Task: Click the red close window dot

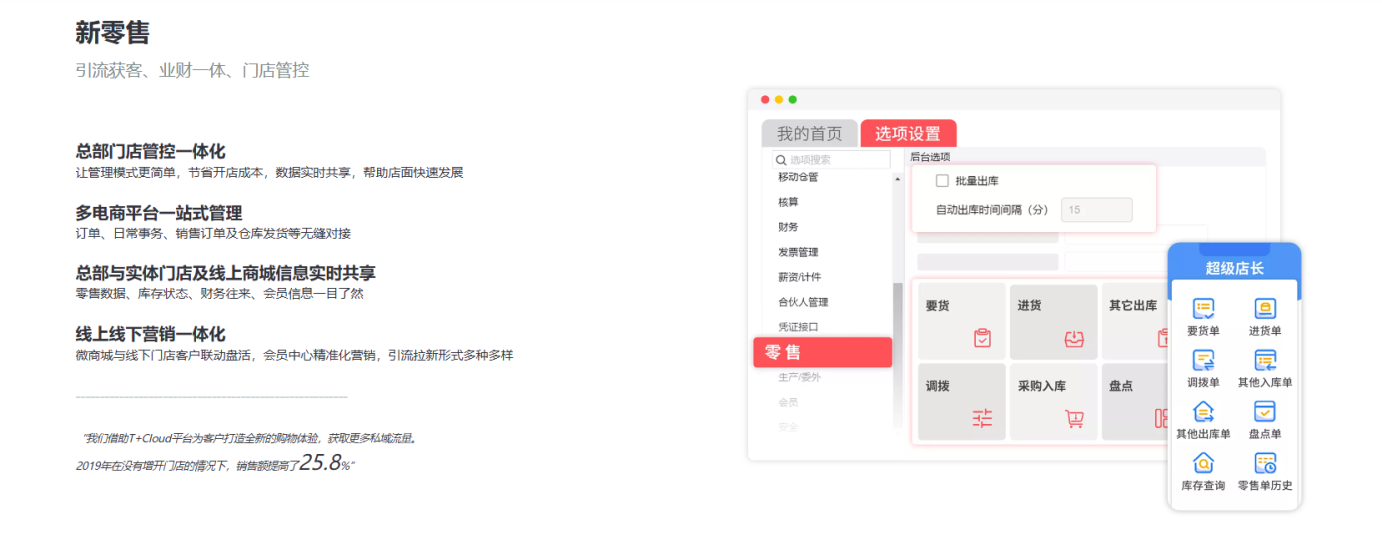Action: [765, 100]
